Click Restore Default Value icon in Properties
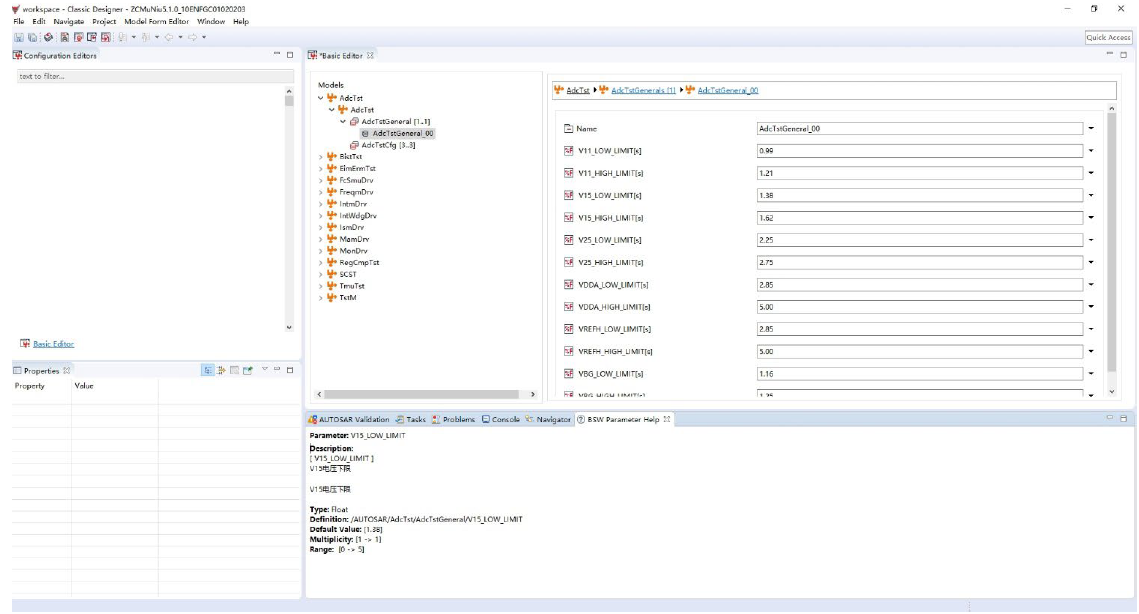Viewport: 1139px width, 614px height. (235, 371)
